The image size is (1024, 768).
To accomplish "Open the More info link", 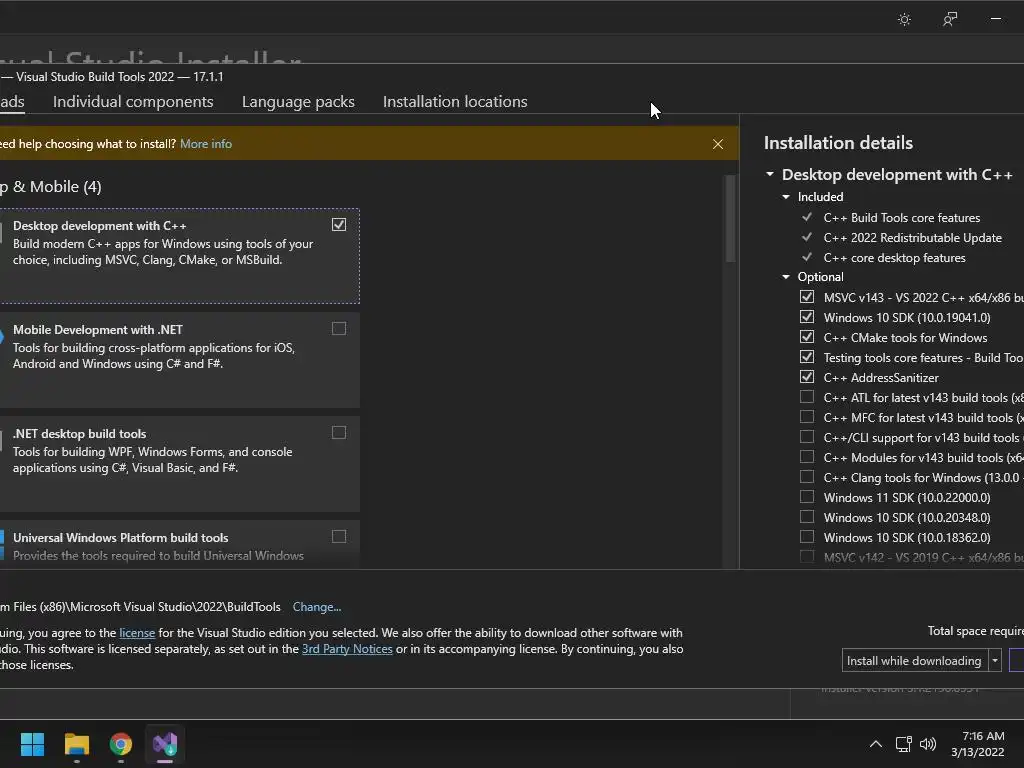I will coord(206,144).
